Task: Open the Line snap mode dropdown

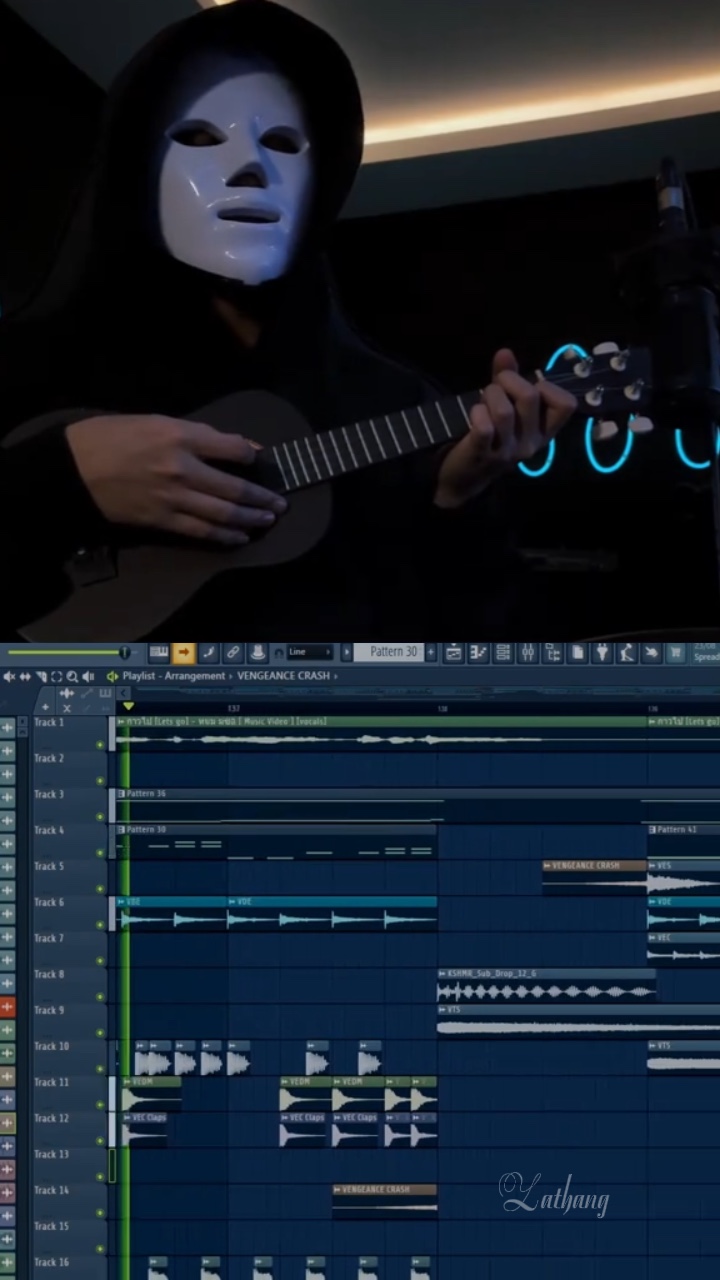Action: (x=309, y=652)
